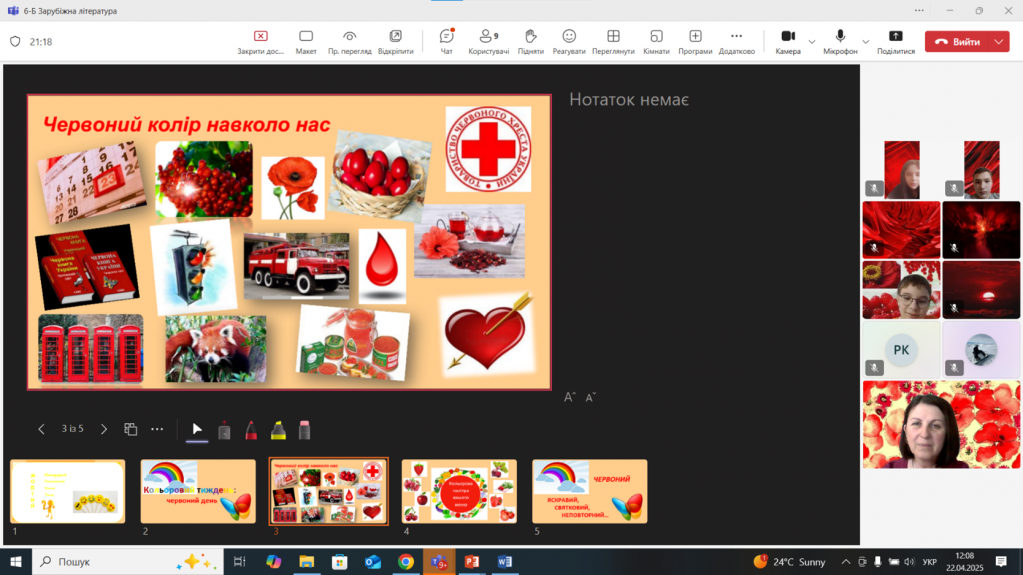Select the laser pointer tool
The width and height of the screenshot is (1023, 575).
click(224, 430)
